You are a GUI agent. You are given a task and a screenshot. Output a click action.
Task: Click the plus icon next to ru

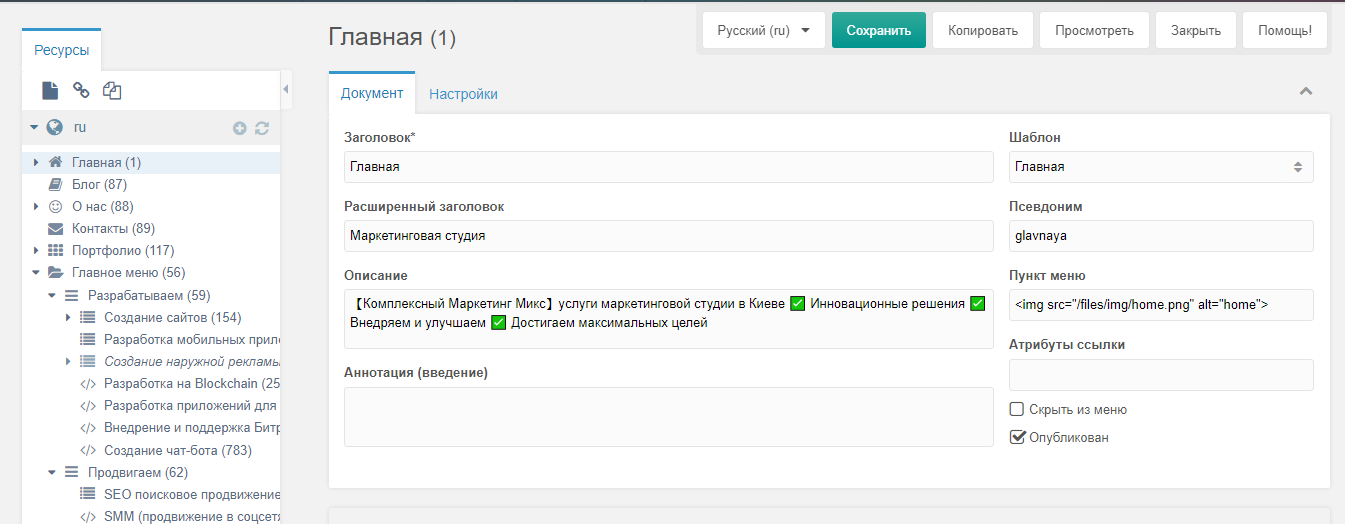240,128
